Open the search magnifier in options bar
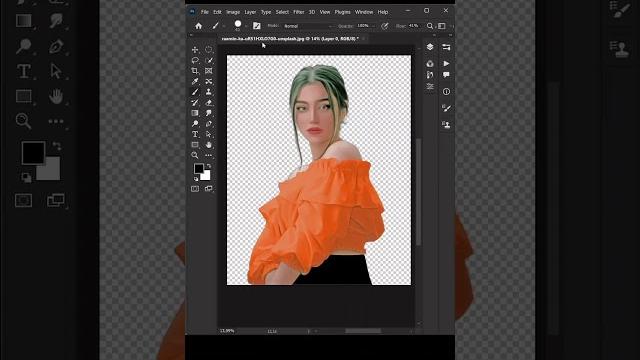 (x=430, y=26)
